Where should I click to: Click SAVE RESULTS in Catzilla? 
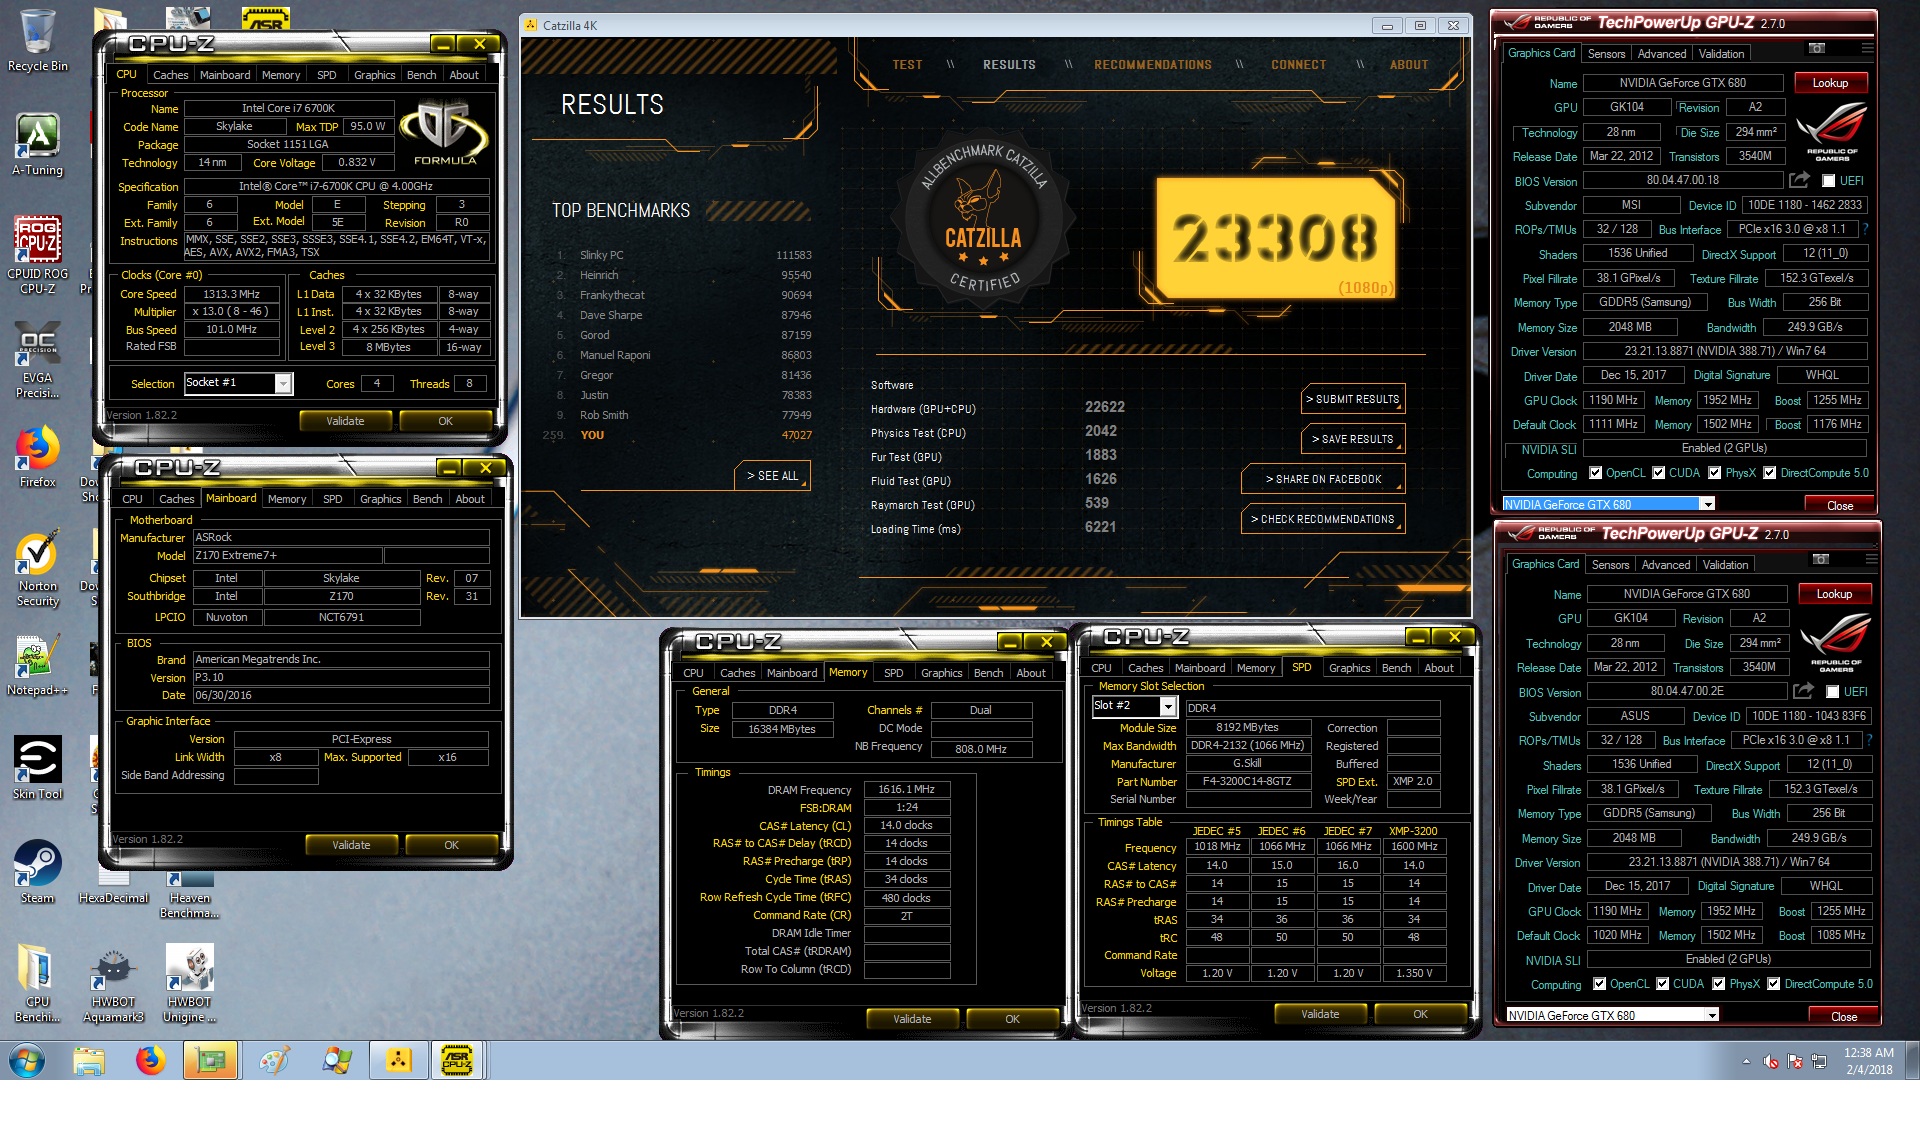1353,439
